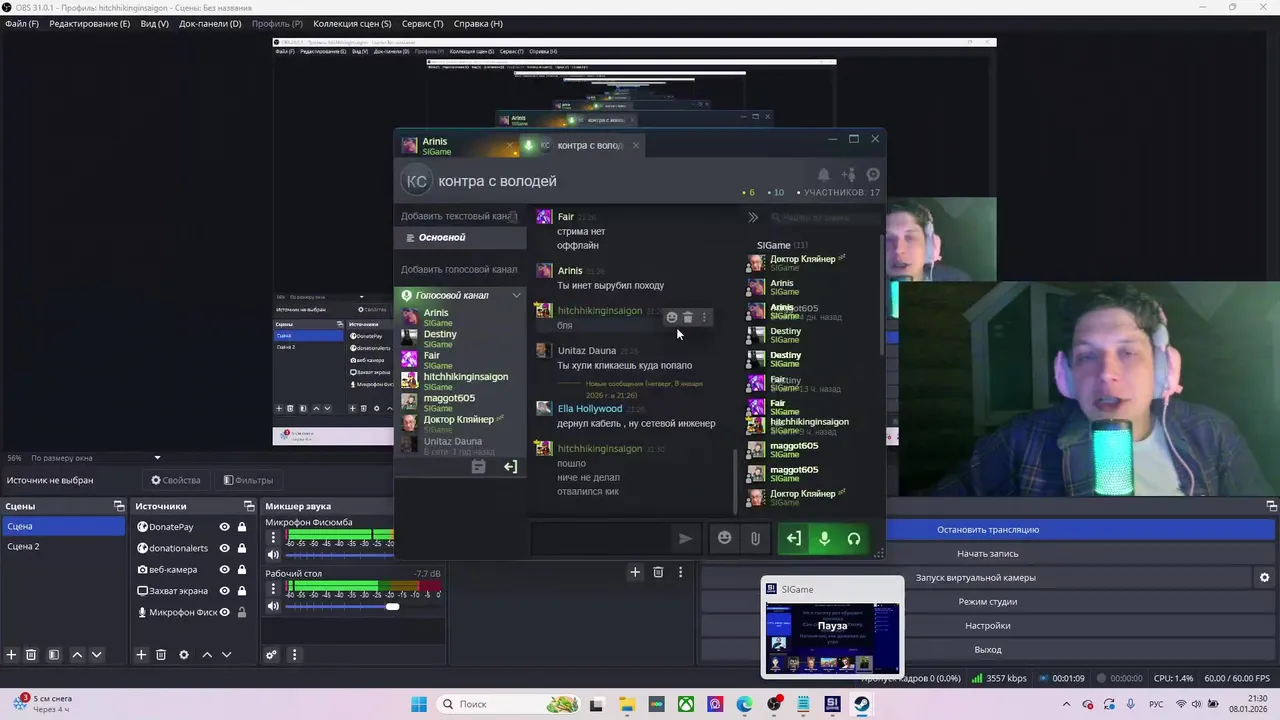Screen dimensions: 1280x720
Task: Open virtual camera settings gear
Action: [1264, 577]
